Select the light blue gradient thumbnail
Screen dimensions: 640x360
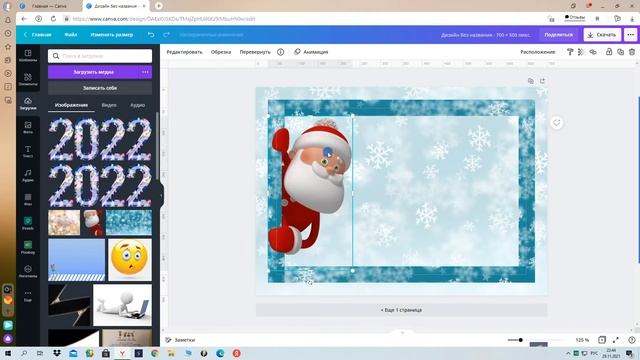(77, 260)
